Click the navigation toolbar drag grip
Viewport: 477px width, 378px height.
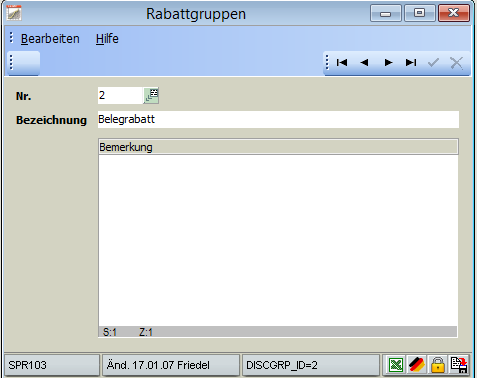tap(327, 62)
